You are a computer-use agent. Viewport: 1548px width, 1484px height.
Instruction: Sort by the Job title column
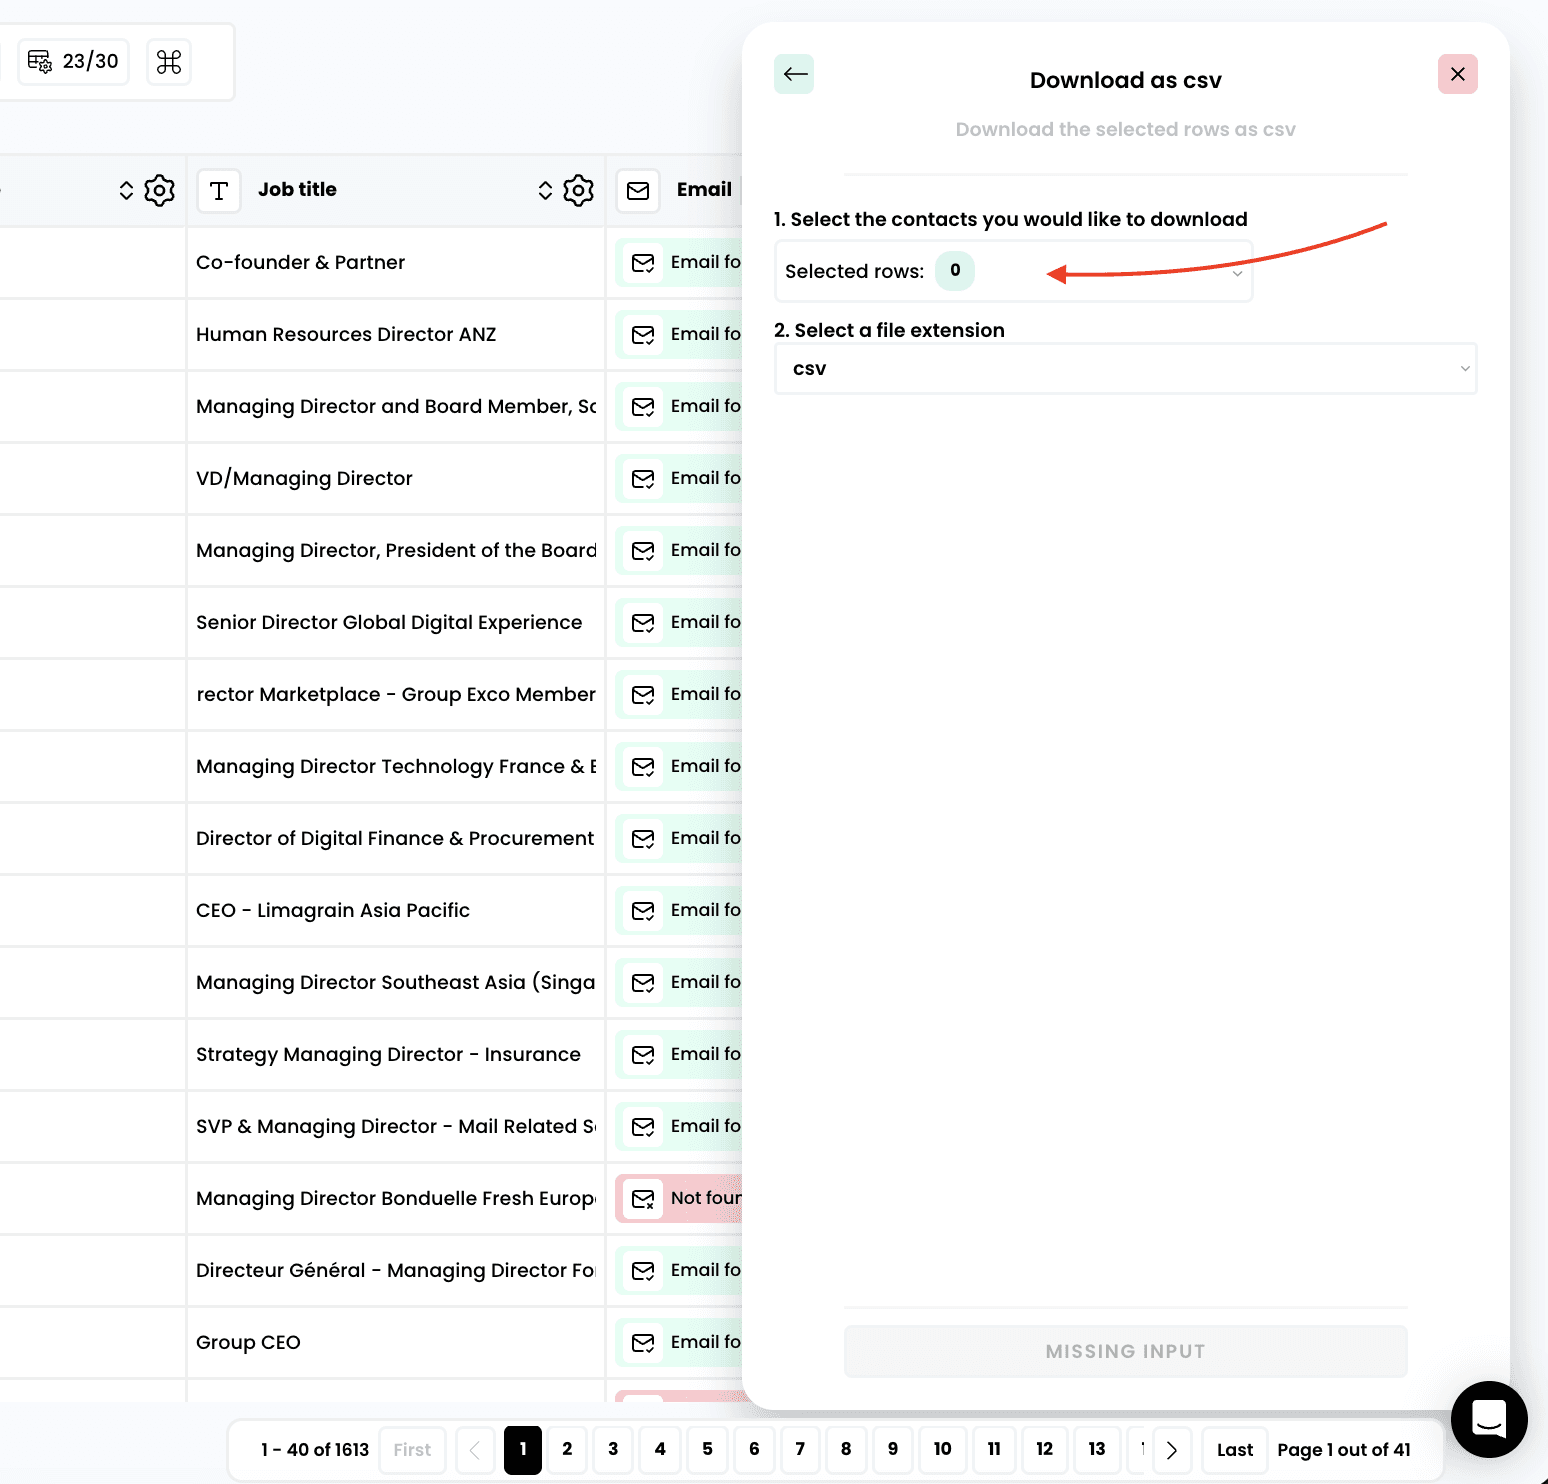click(545, 190)
